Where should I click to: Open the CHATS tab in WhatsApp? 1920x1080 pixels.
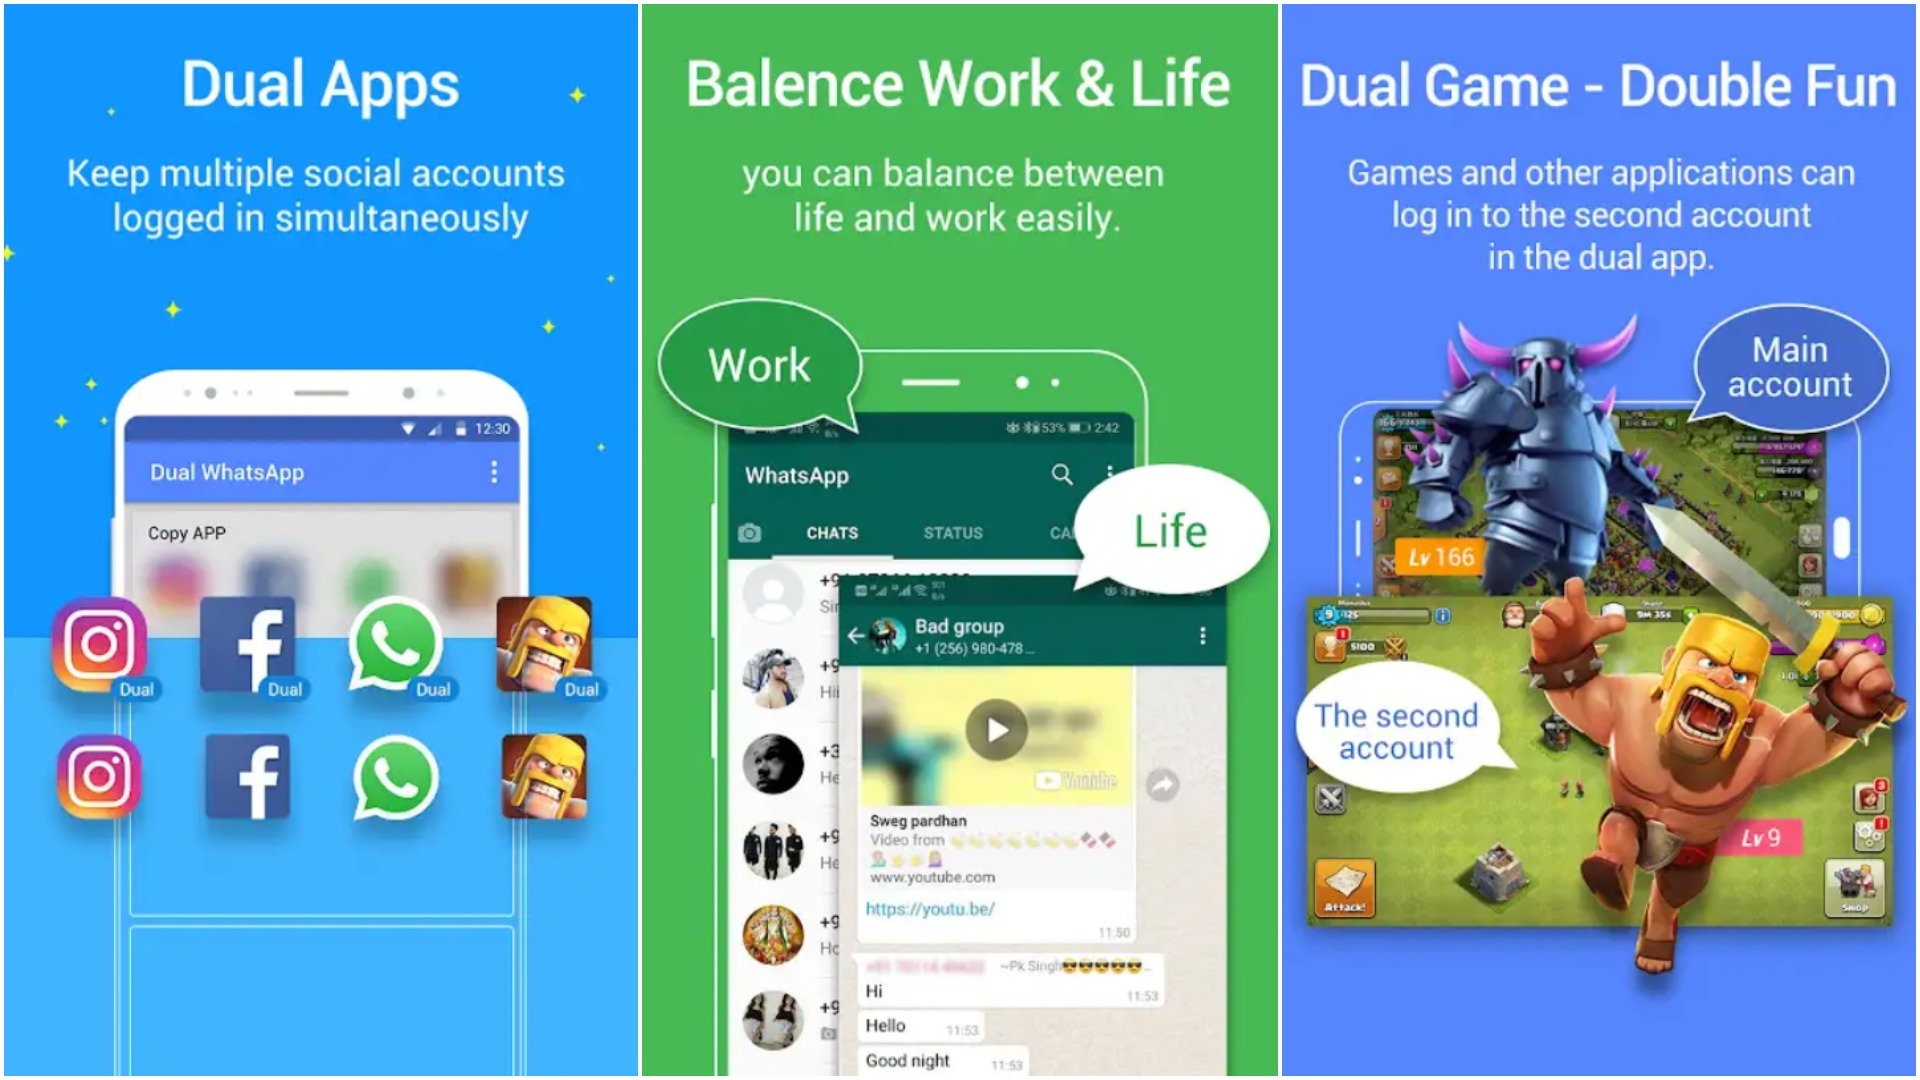pos(820,533)
